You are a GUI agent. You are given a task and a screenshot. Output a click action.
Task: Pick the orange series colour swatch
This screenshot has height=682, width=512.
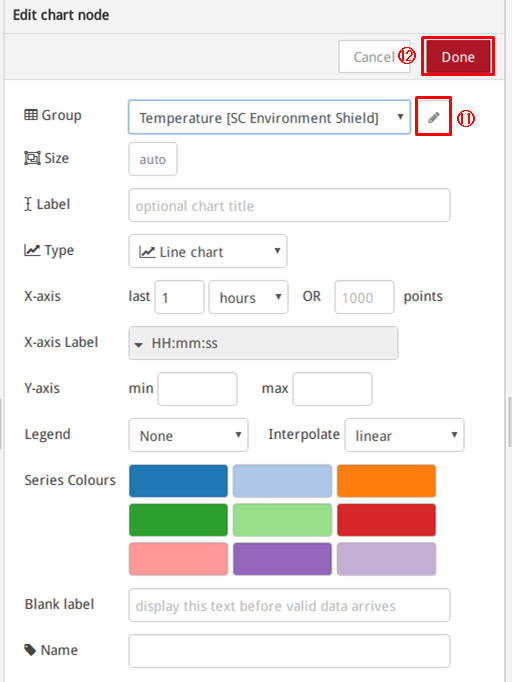tap(386, 481)
